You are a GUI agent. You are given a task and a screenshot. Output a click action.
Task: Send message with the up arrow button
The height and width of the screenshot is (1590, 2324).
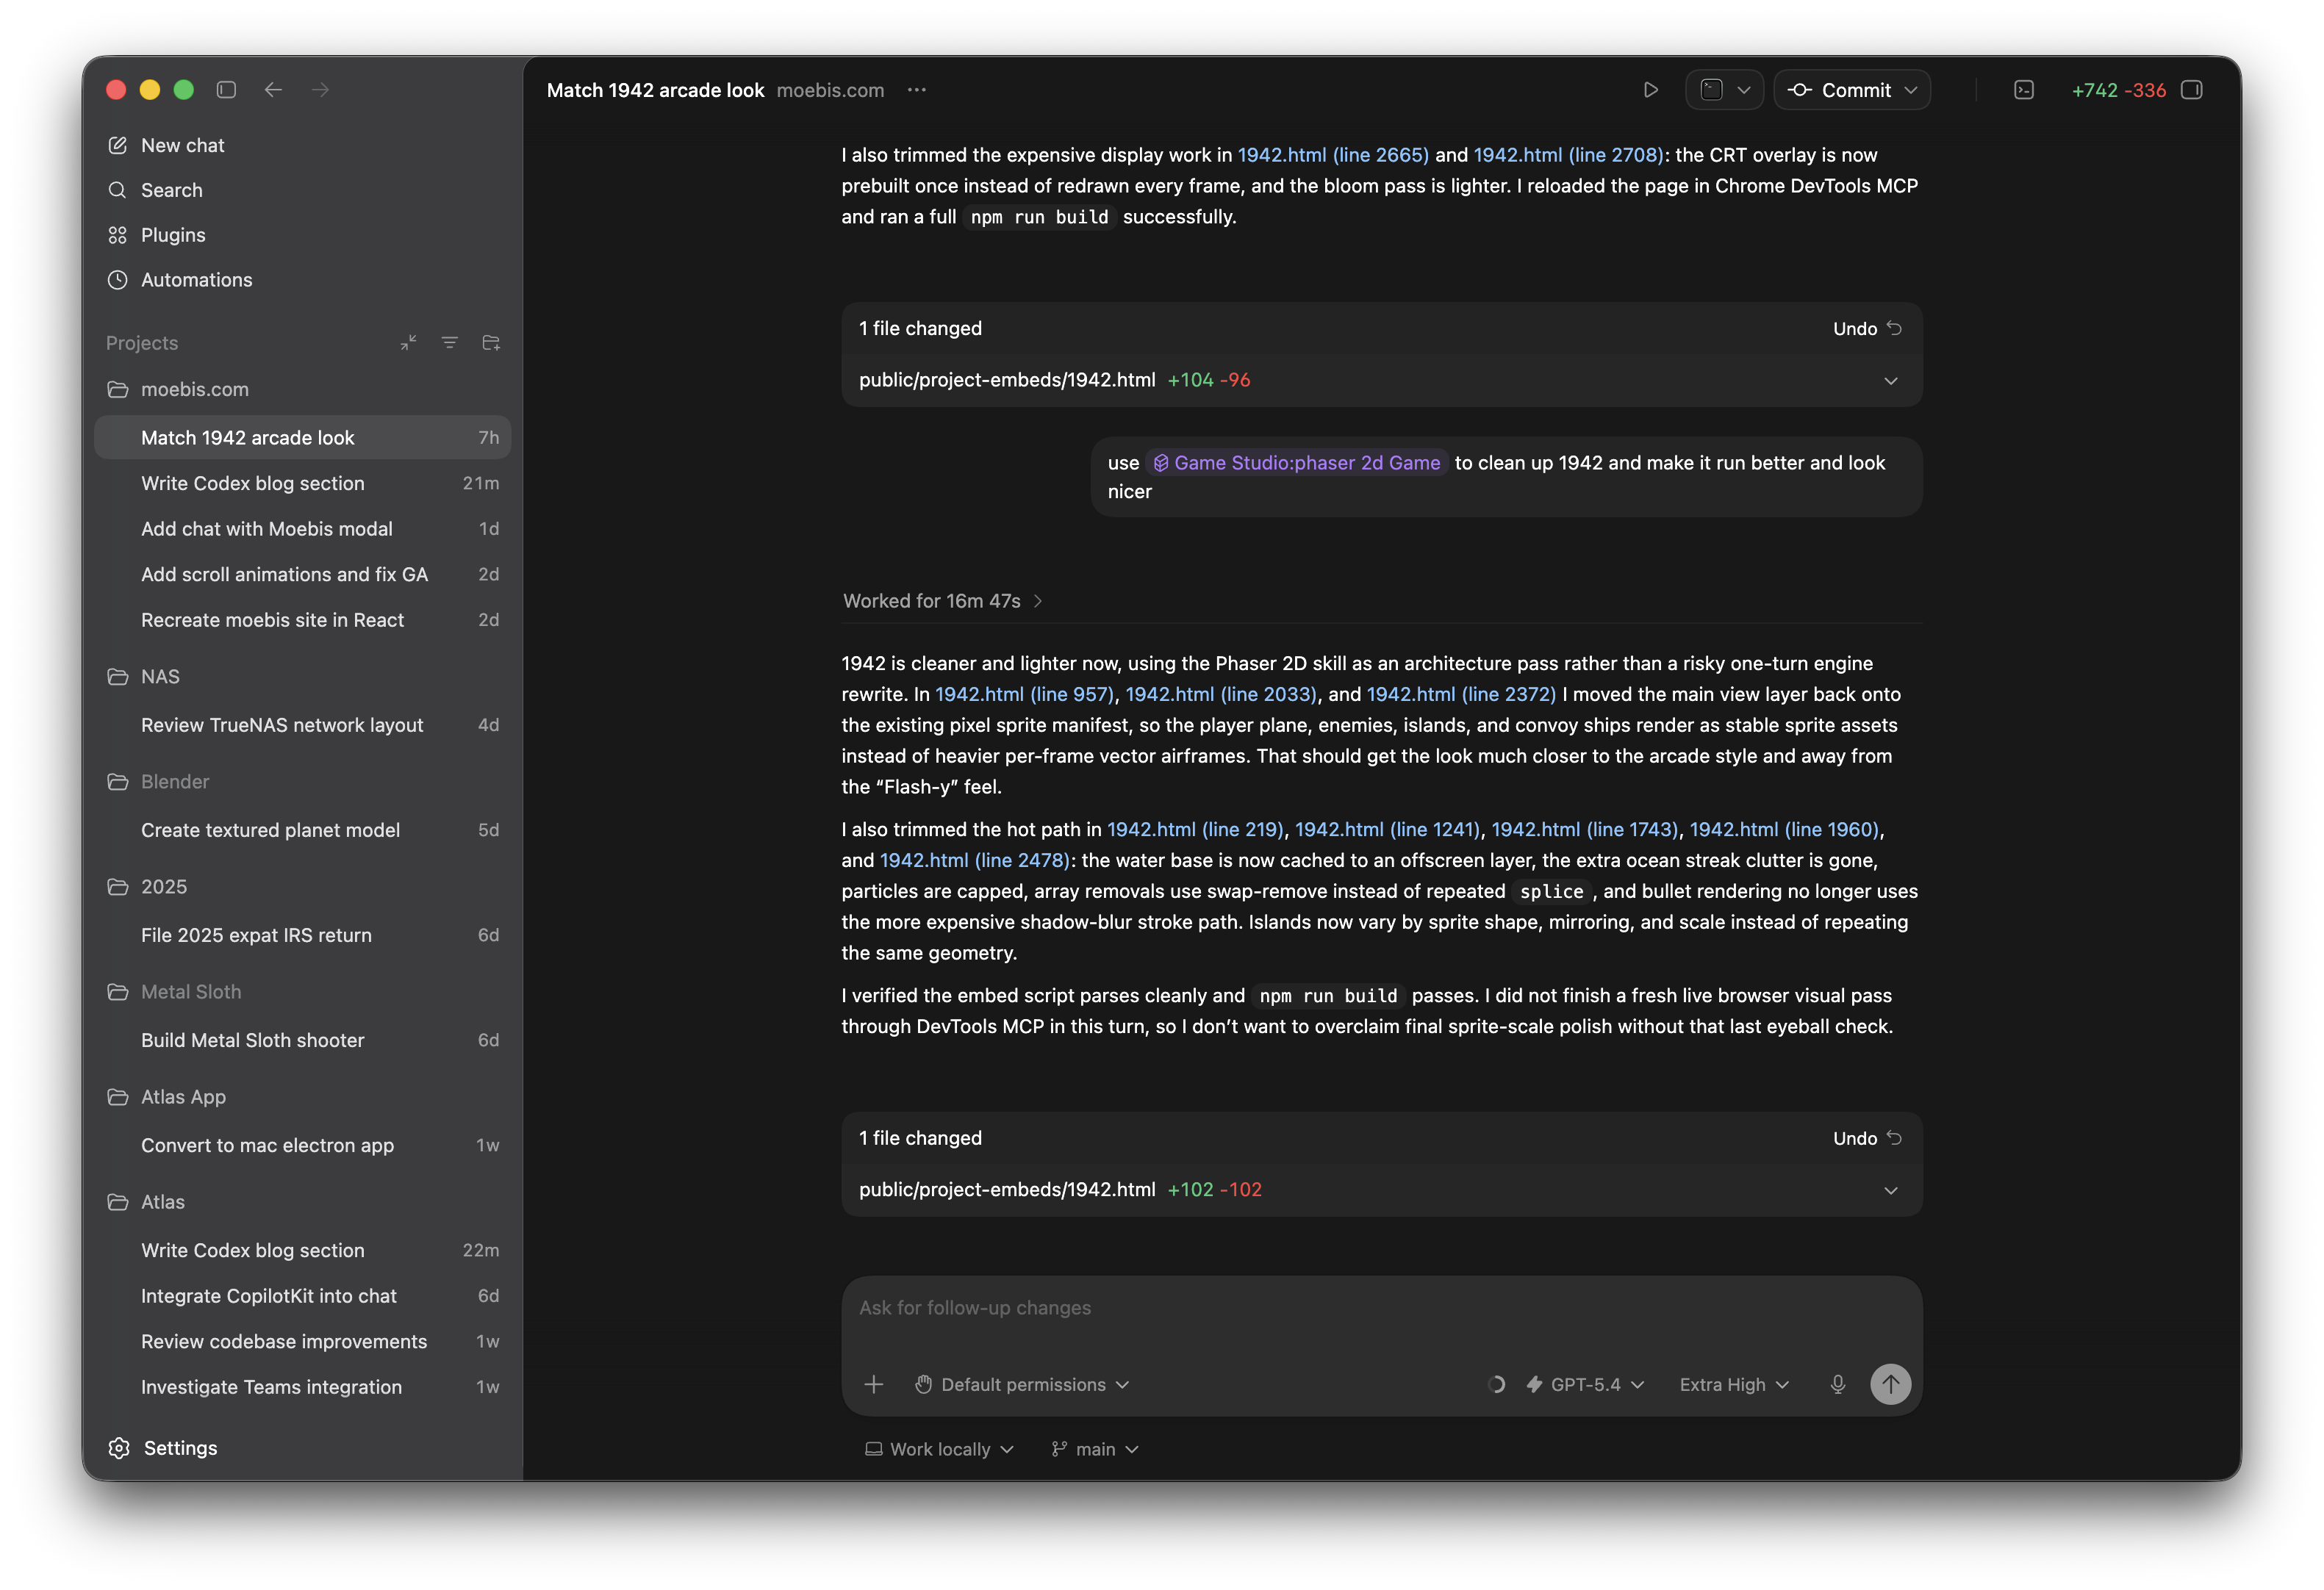(1890, 1385)
